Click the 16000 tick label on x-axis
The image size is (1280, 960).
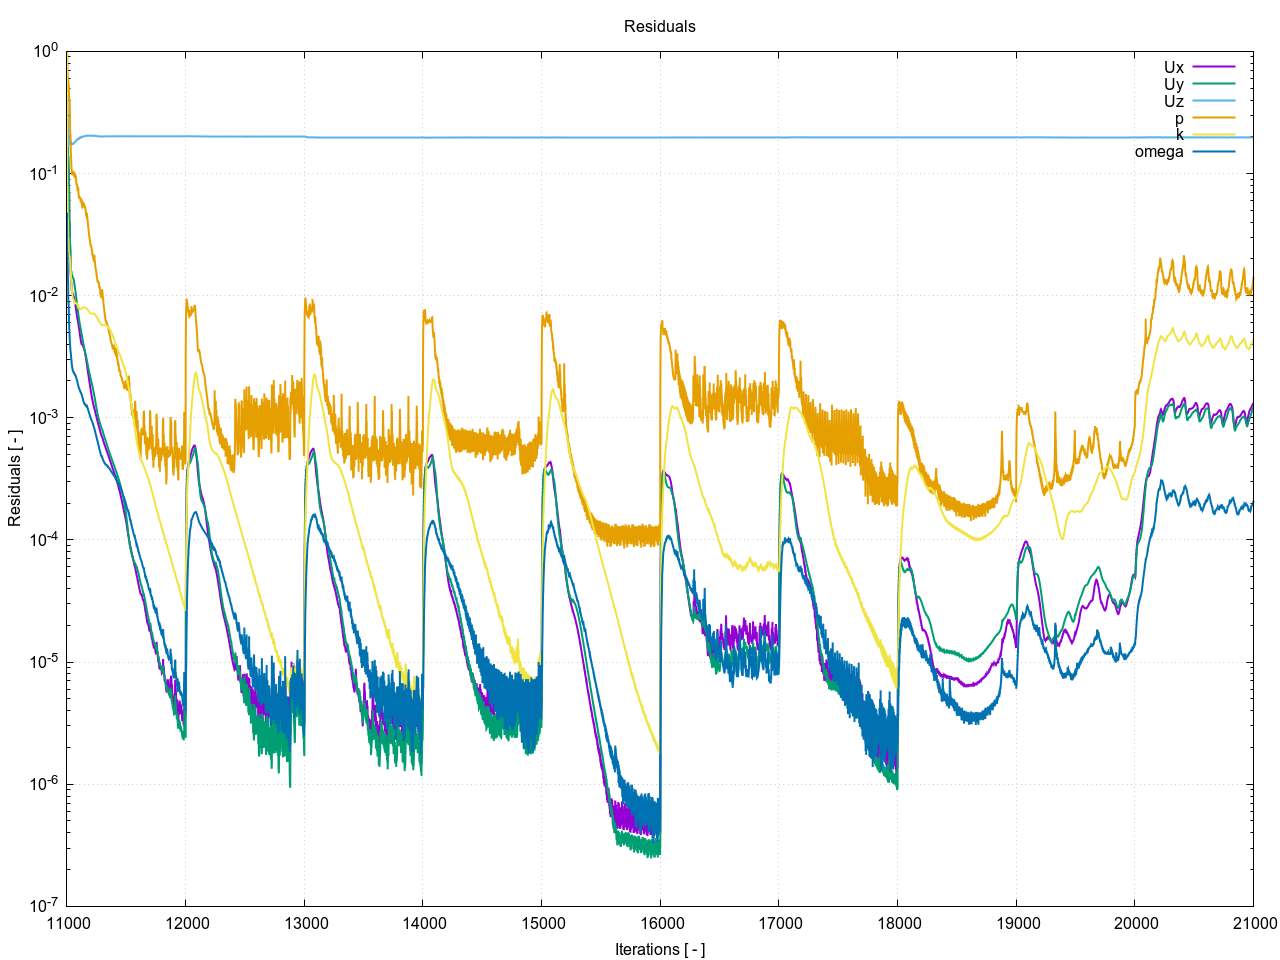(659, 923)
